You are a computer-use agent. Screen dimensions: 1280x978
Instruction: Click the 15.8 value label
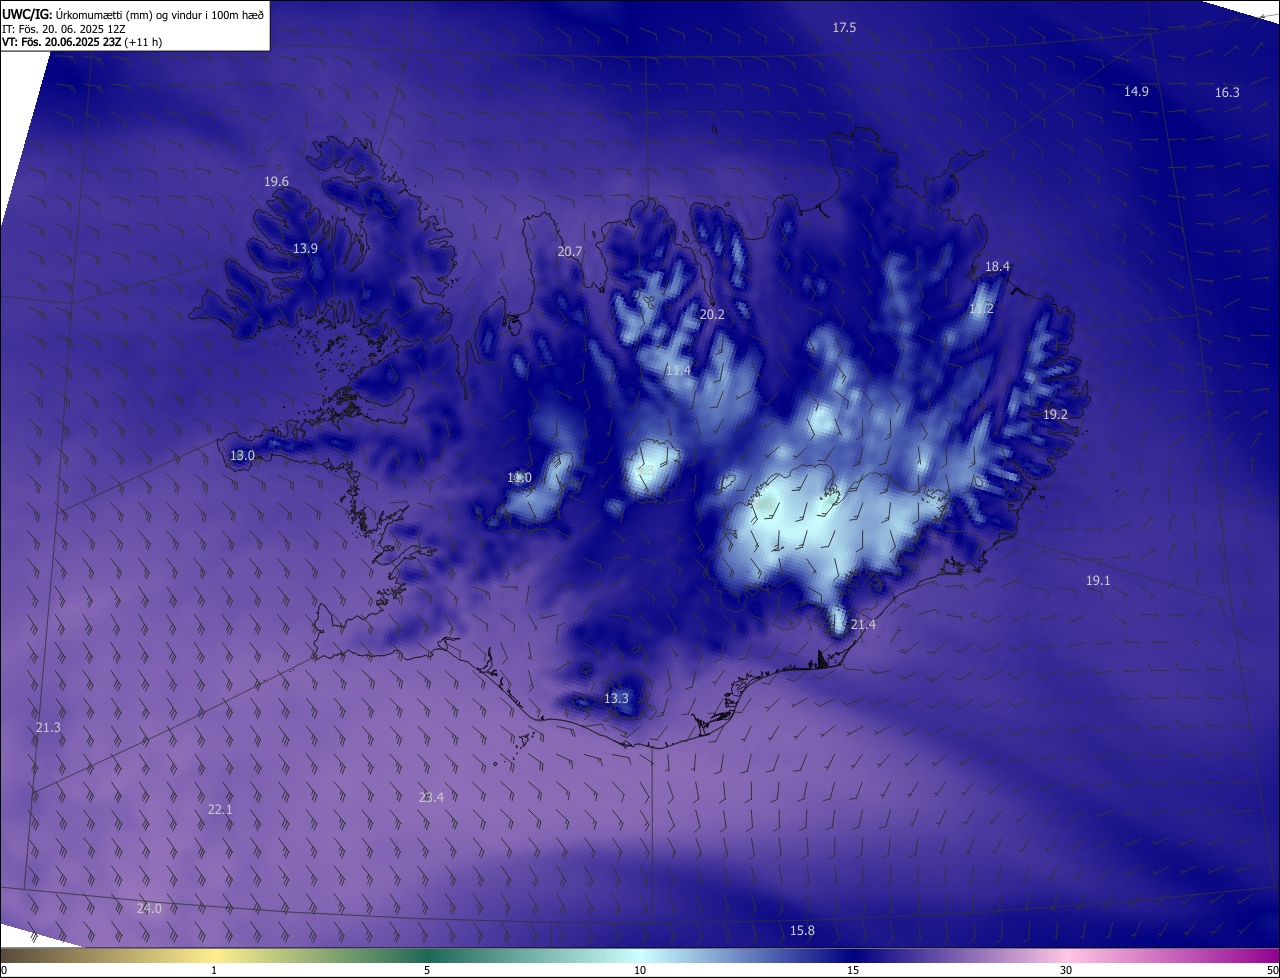click(802, 930)
